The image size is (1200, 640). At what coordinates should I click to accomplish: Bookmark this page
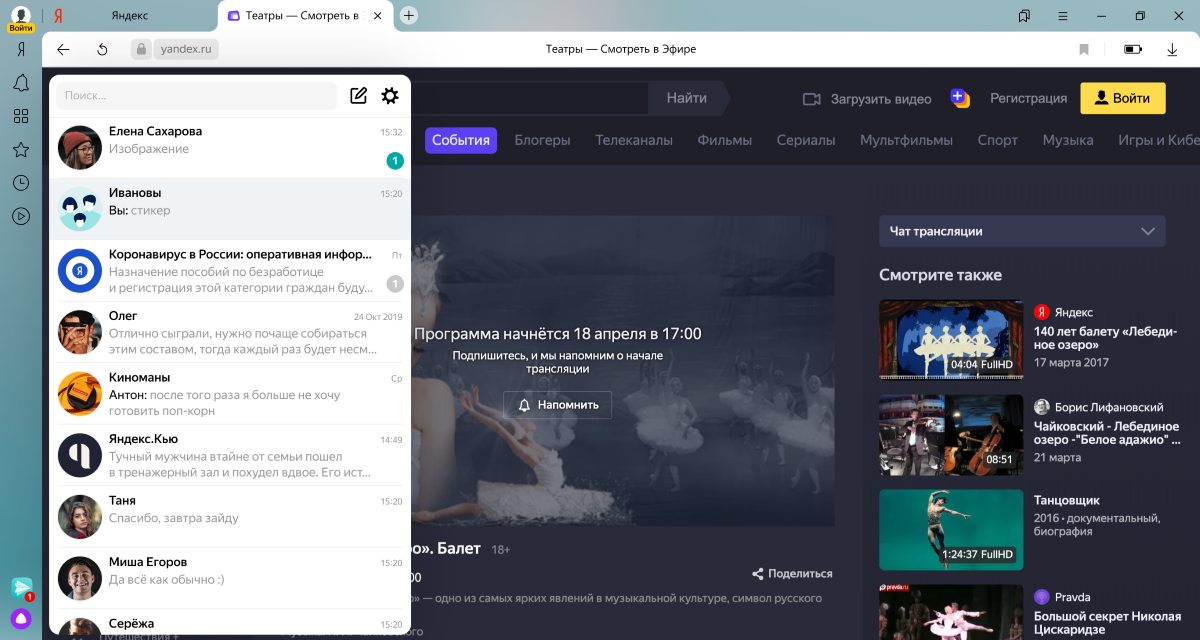click(x=1084, y=49)
